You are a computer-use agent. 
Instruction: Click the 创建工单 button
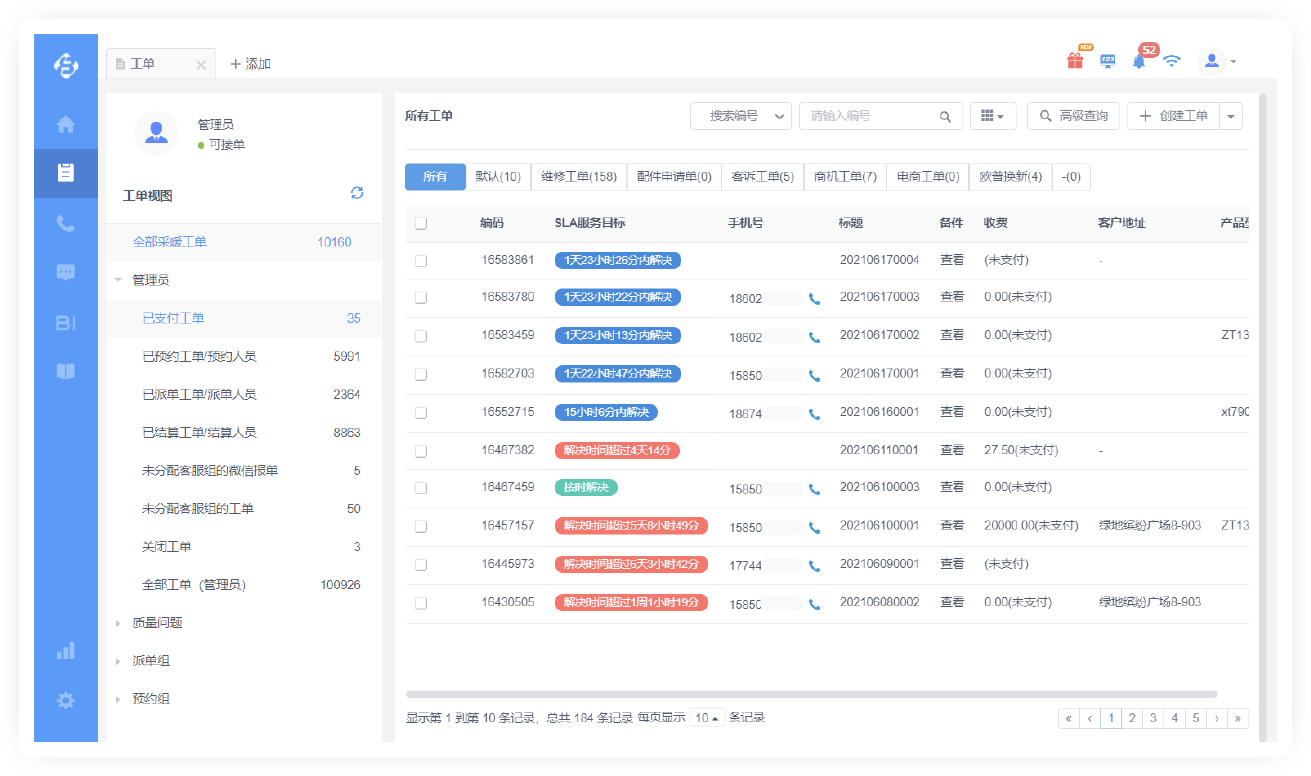click(1173, 116)
